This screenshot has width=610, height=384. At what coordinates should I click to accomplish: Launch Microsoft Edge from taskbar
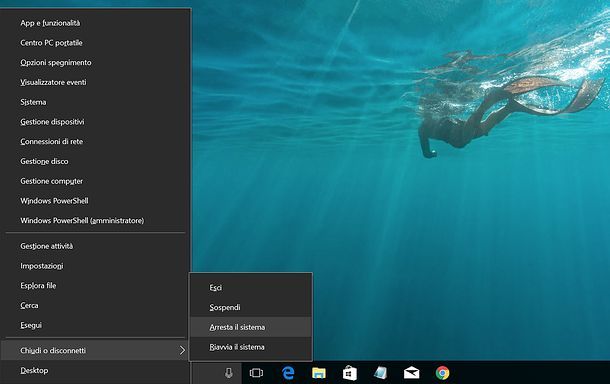point(288,373)
